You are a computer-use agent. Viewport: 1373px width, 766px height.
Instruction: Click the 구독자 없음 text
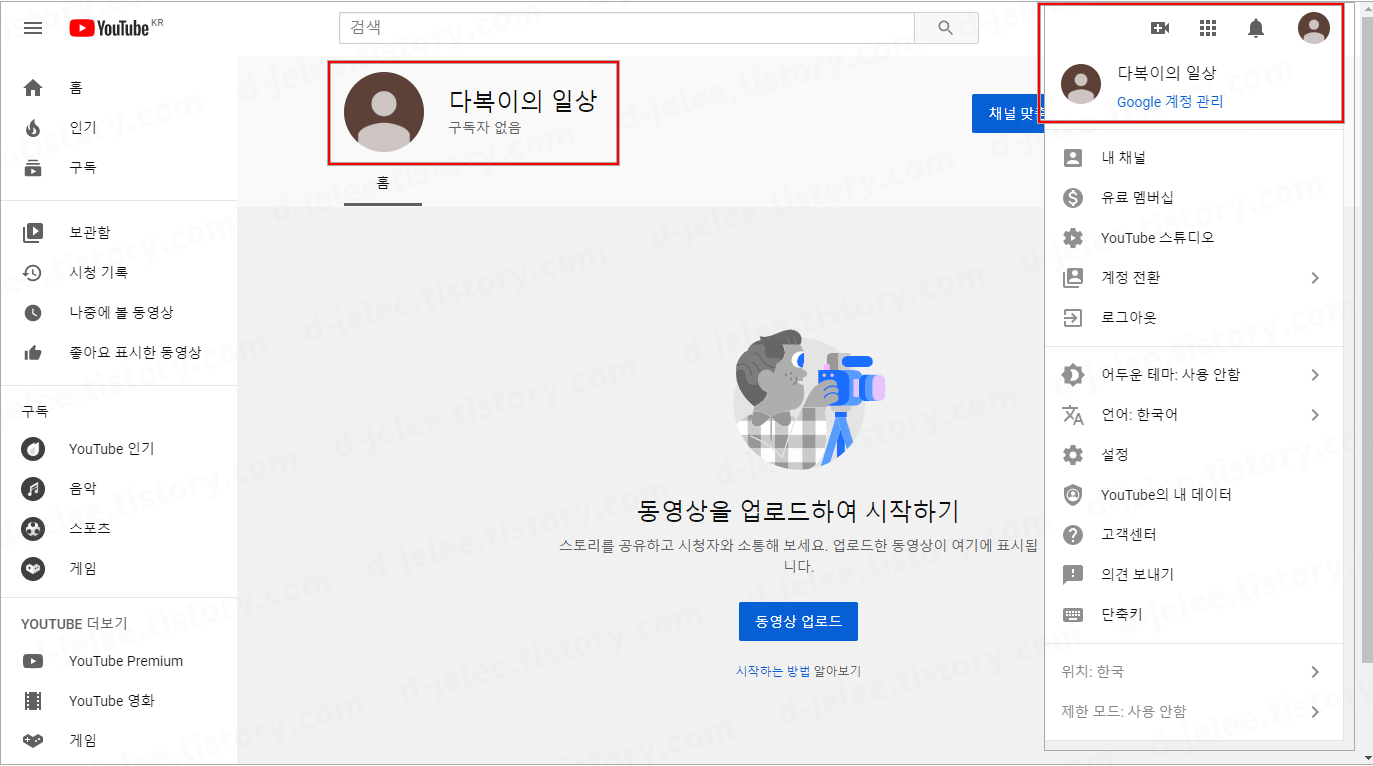pos(485,128)
